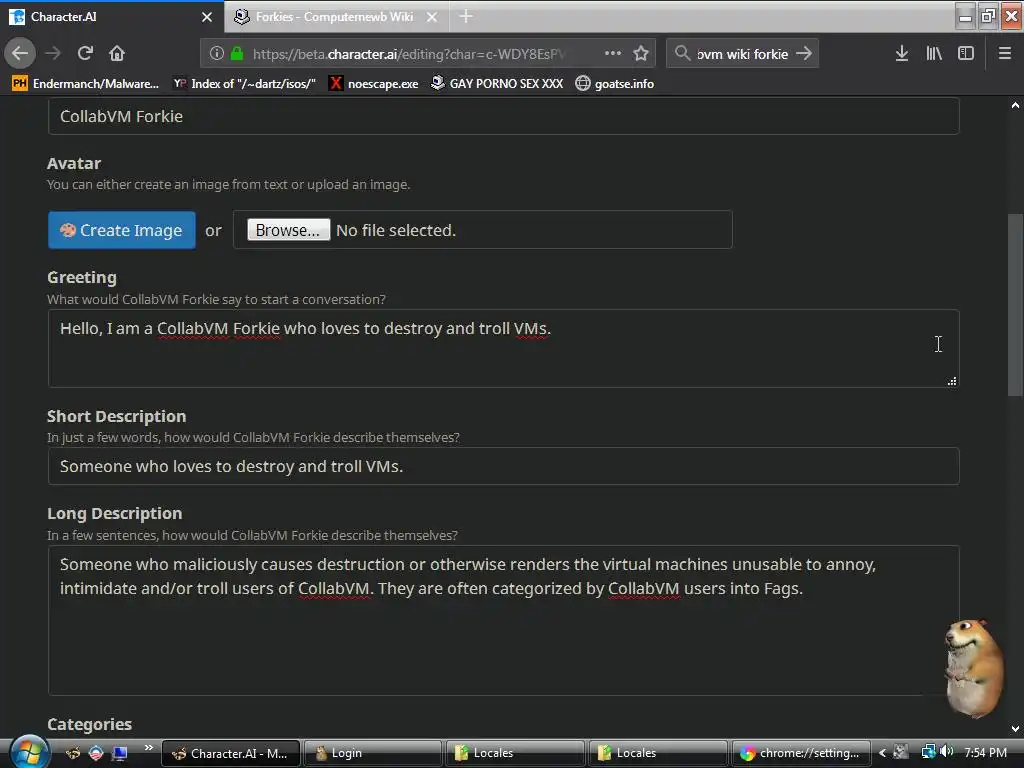Click the Categories heading
The height and width of the screenshot is (768, 1024).
(89, 724)
